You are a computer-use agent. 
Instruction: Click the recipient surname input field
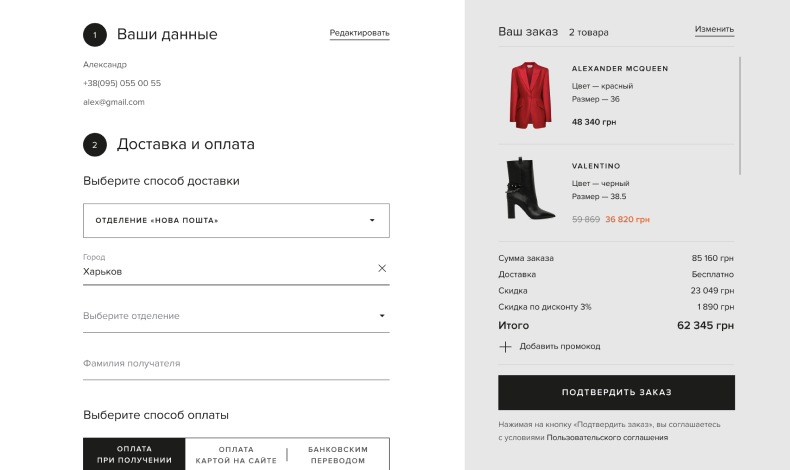coord(236,364)
